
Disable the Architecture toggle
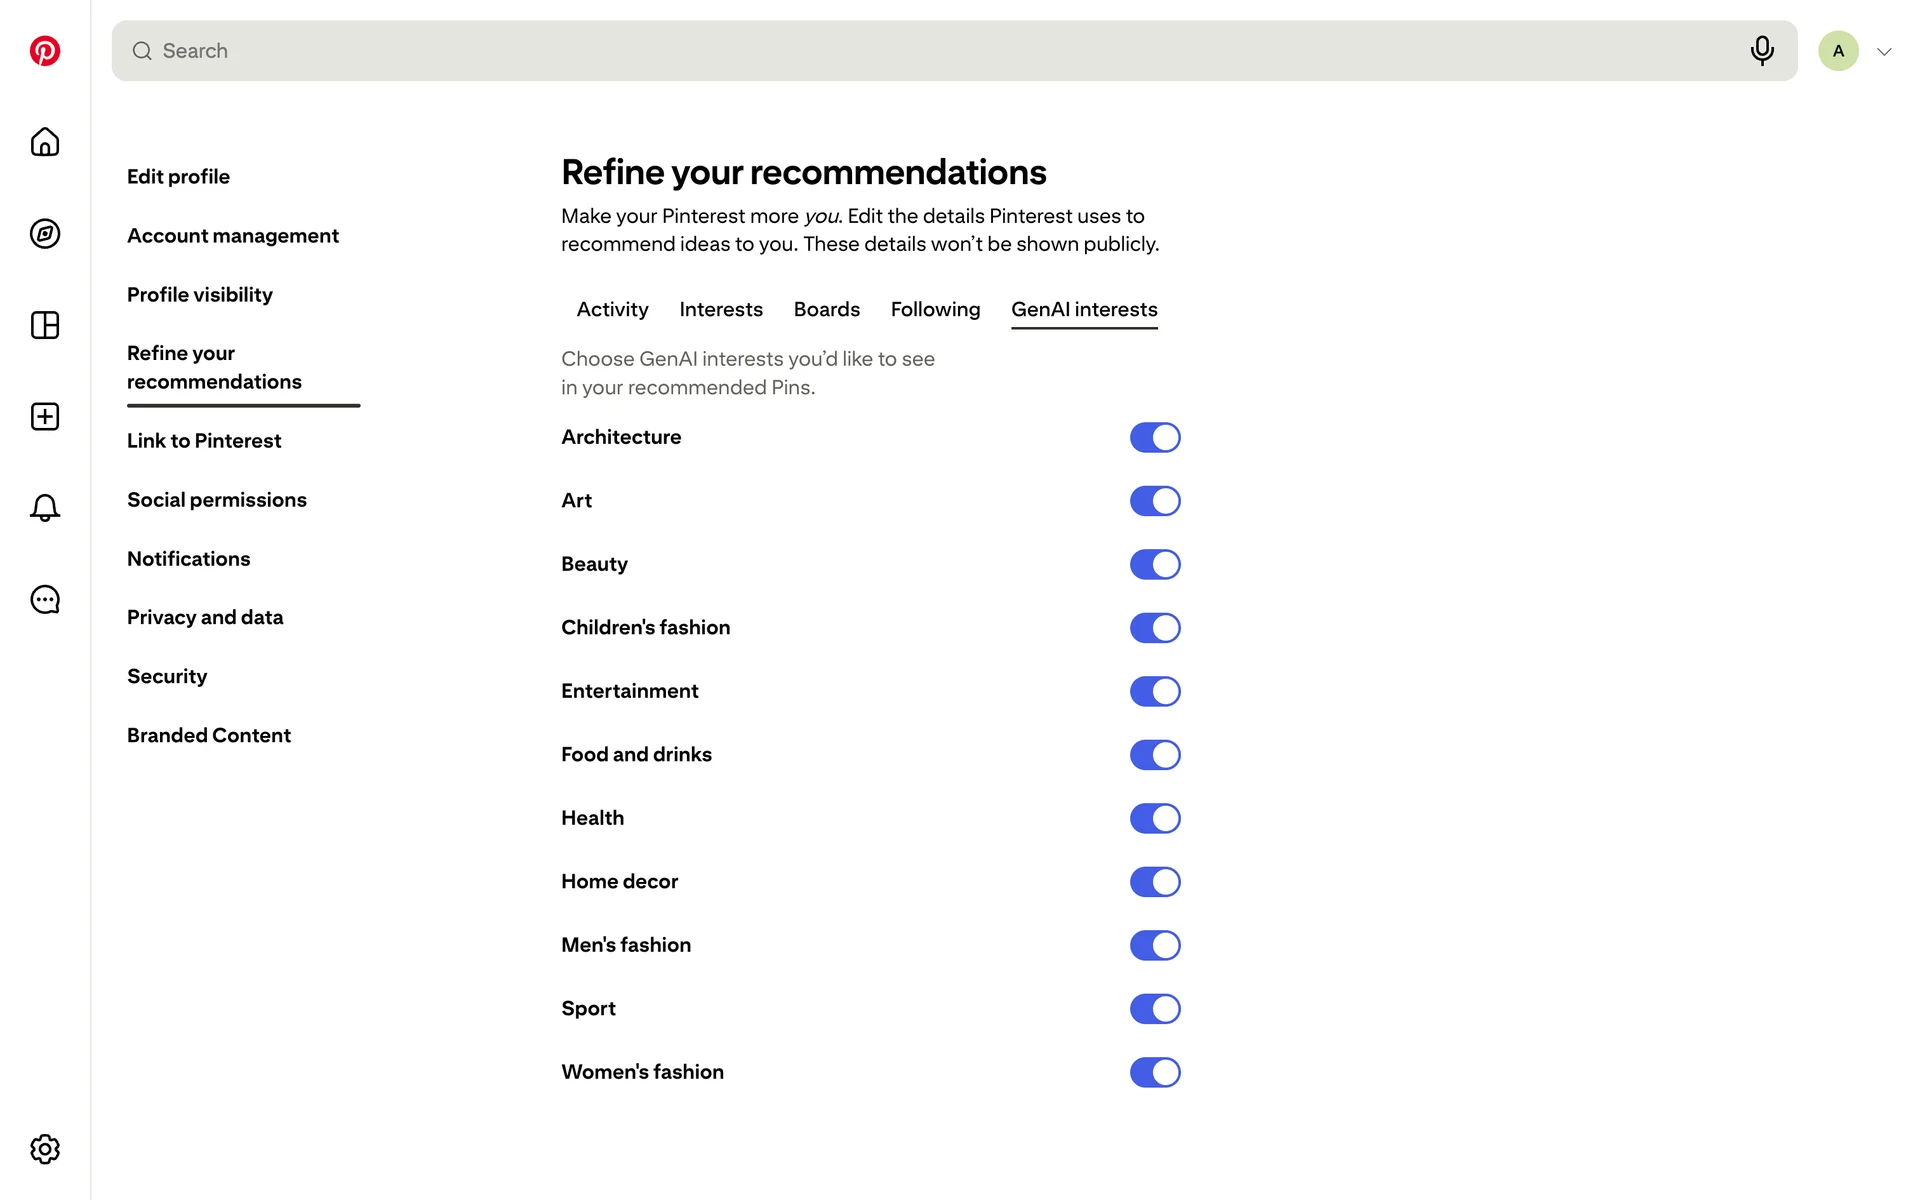click(1155, 438)
